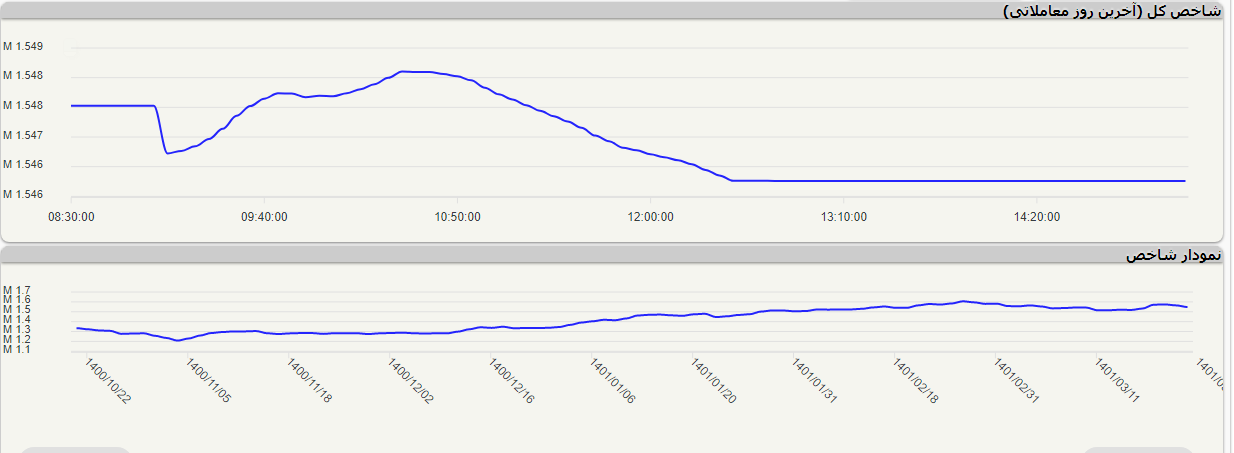Click the M 1.549 y-axis label

23,46
